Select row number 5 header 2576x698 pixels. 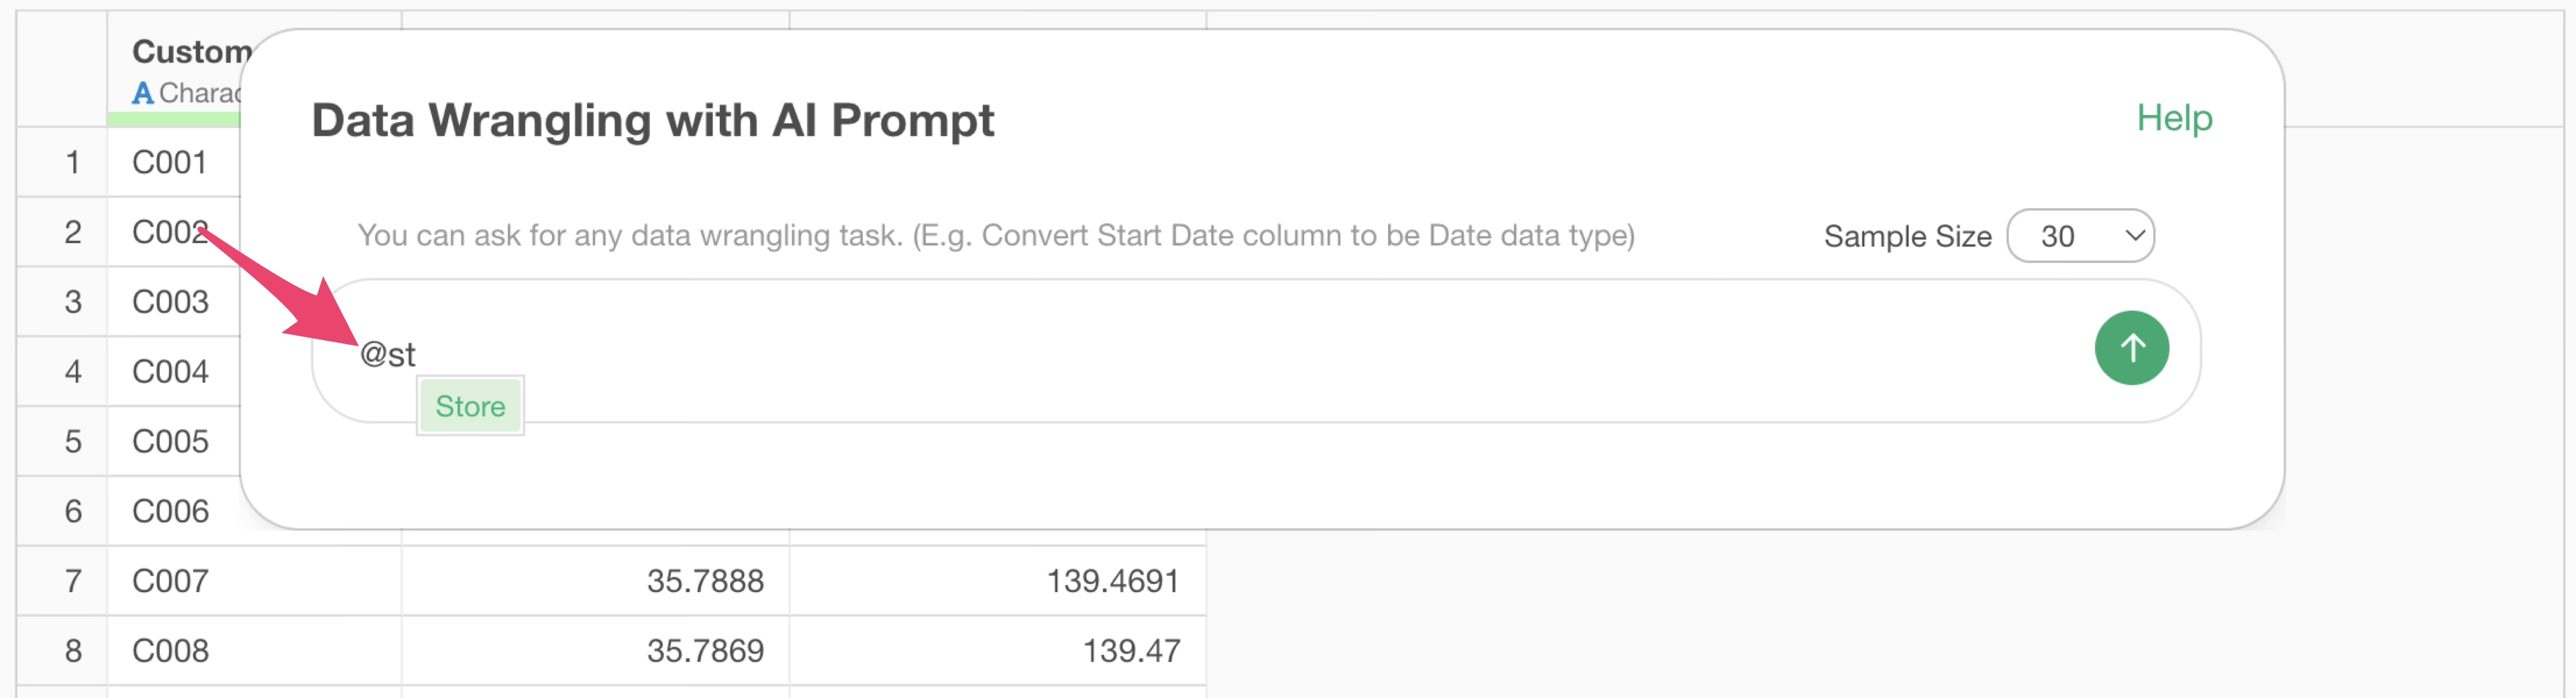pos(72,441)
